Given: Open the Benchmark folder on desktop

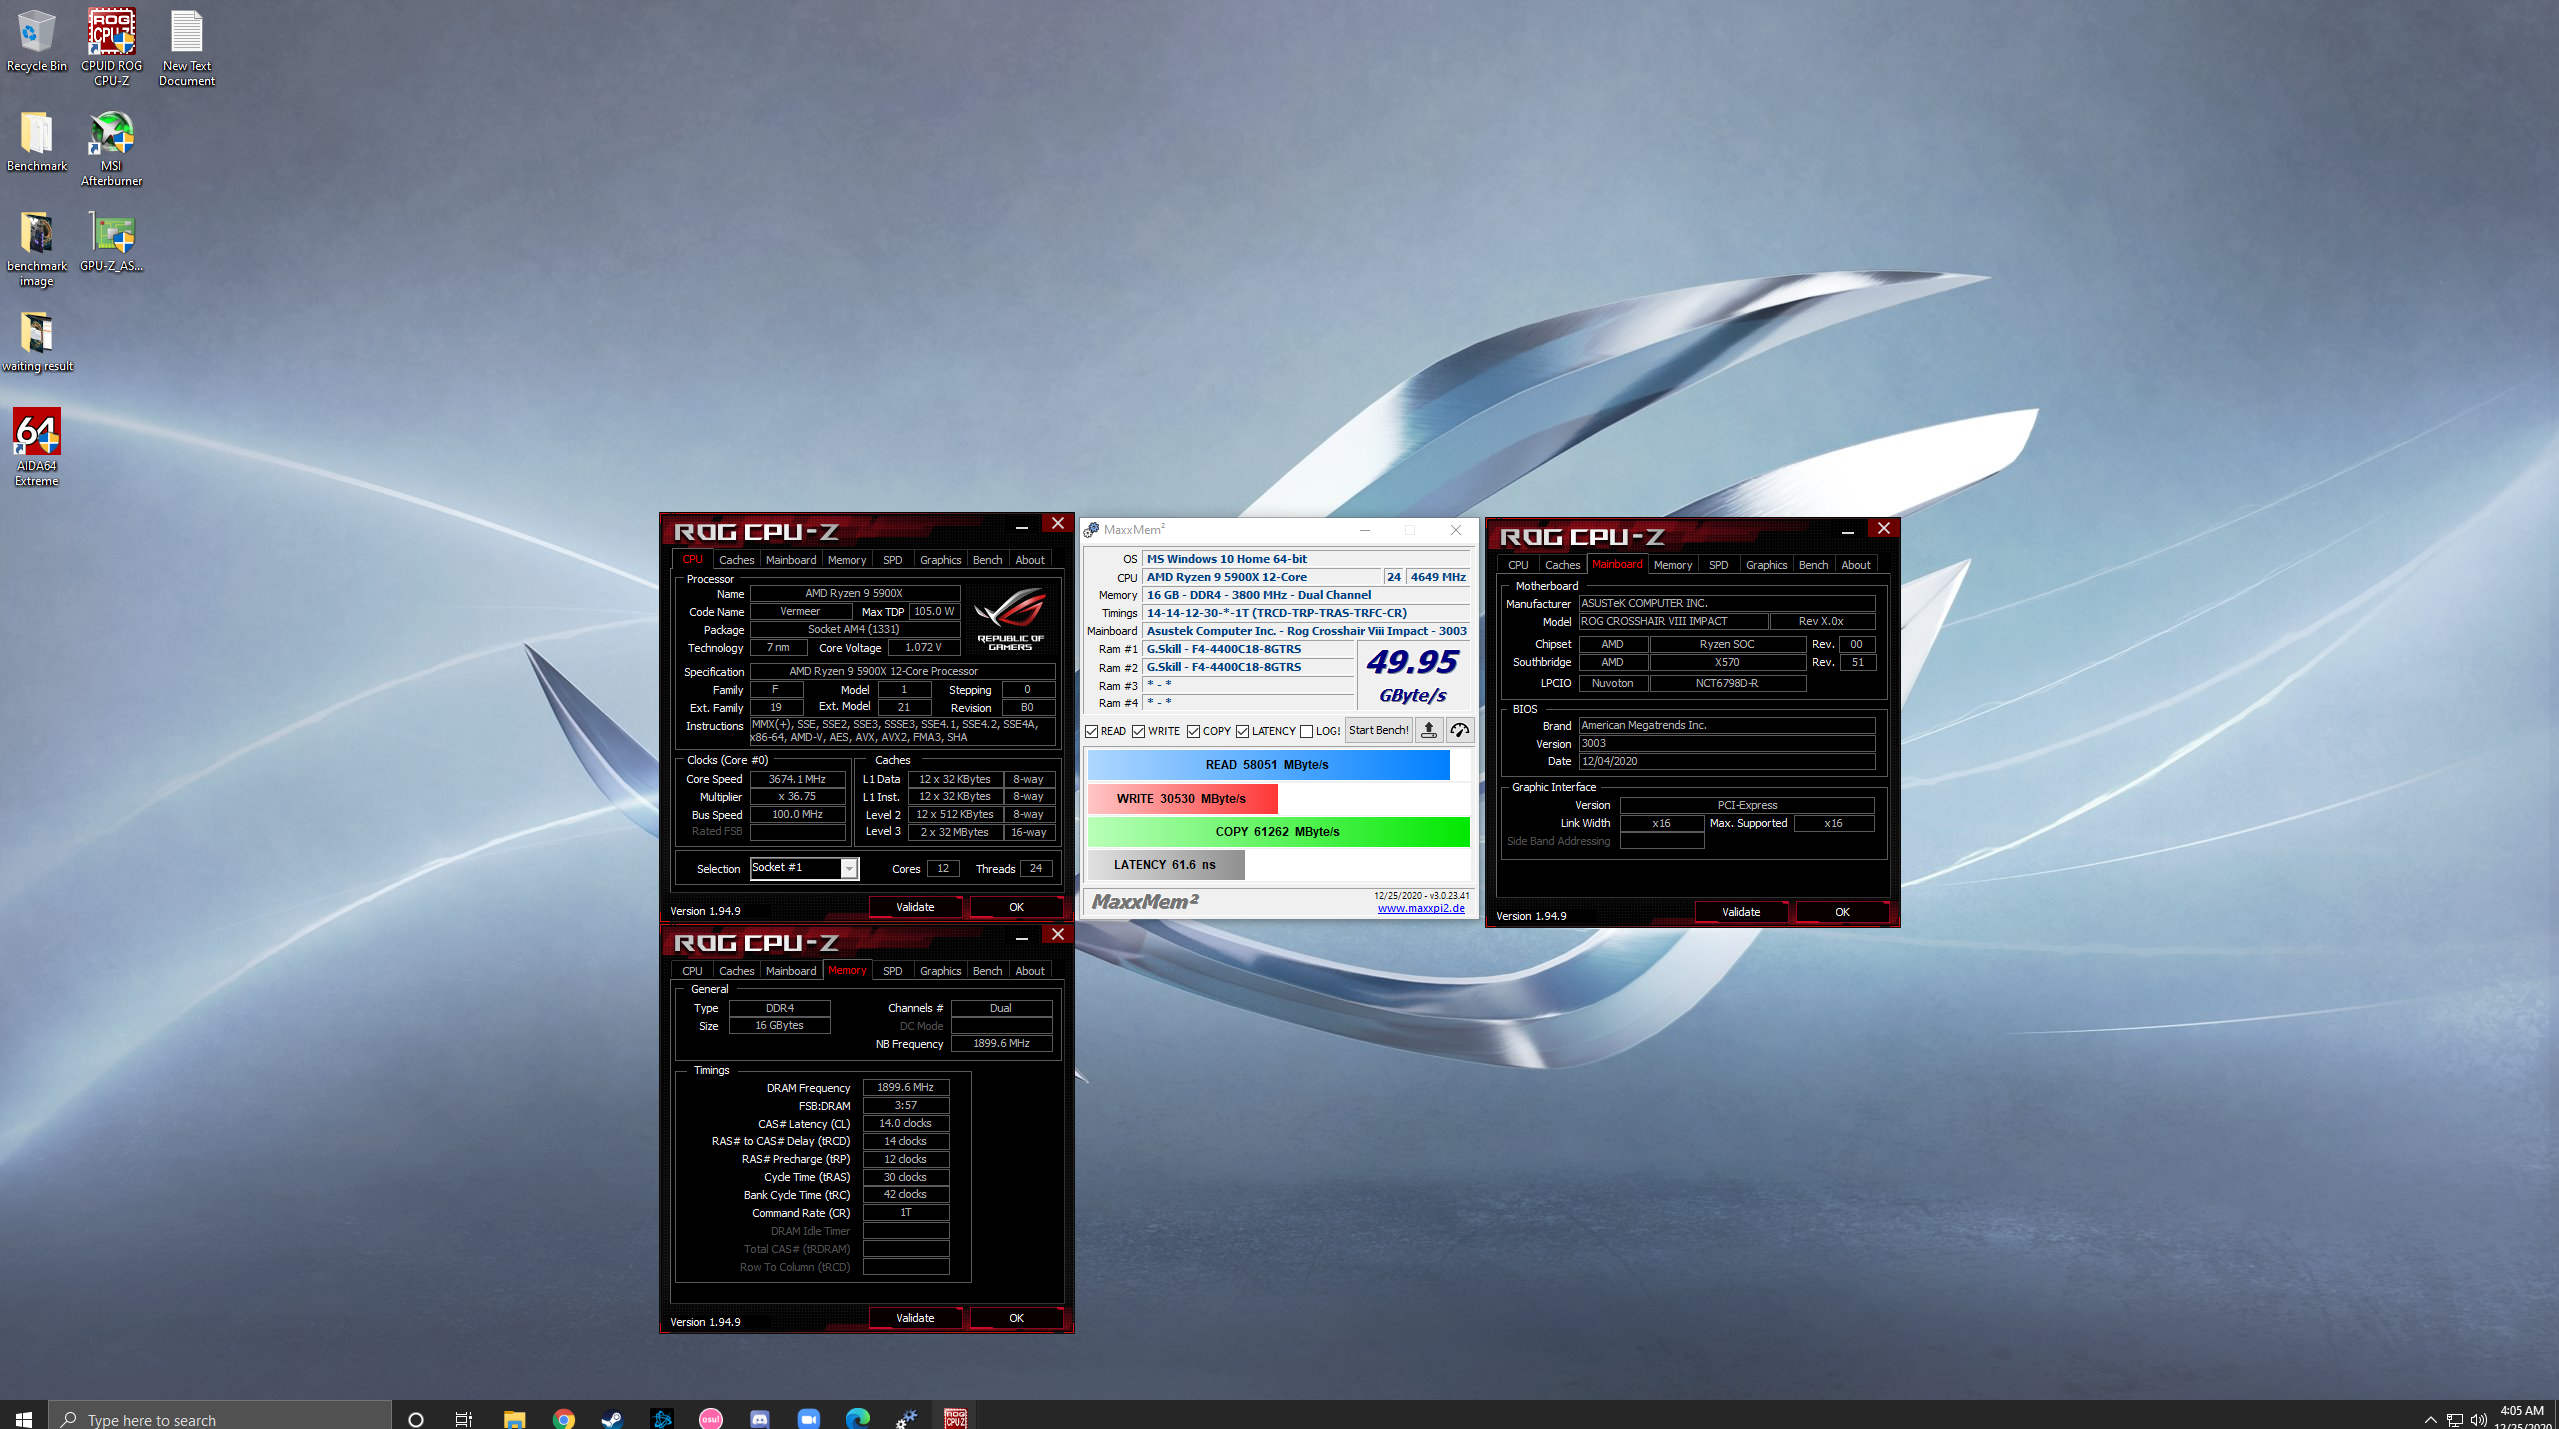Looking at the screenshot, I should (36, 141).
